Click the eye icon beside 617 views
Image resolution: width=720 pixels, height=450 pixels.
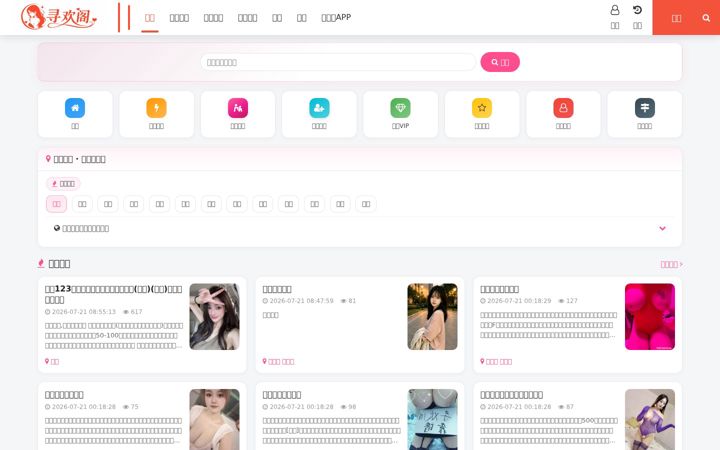(x=126, y=312)
